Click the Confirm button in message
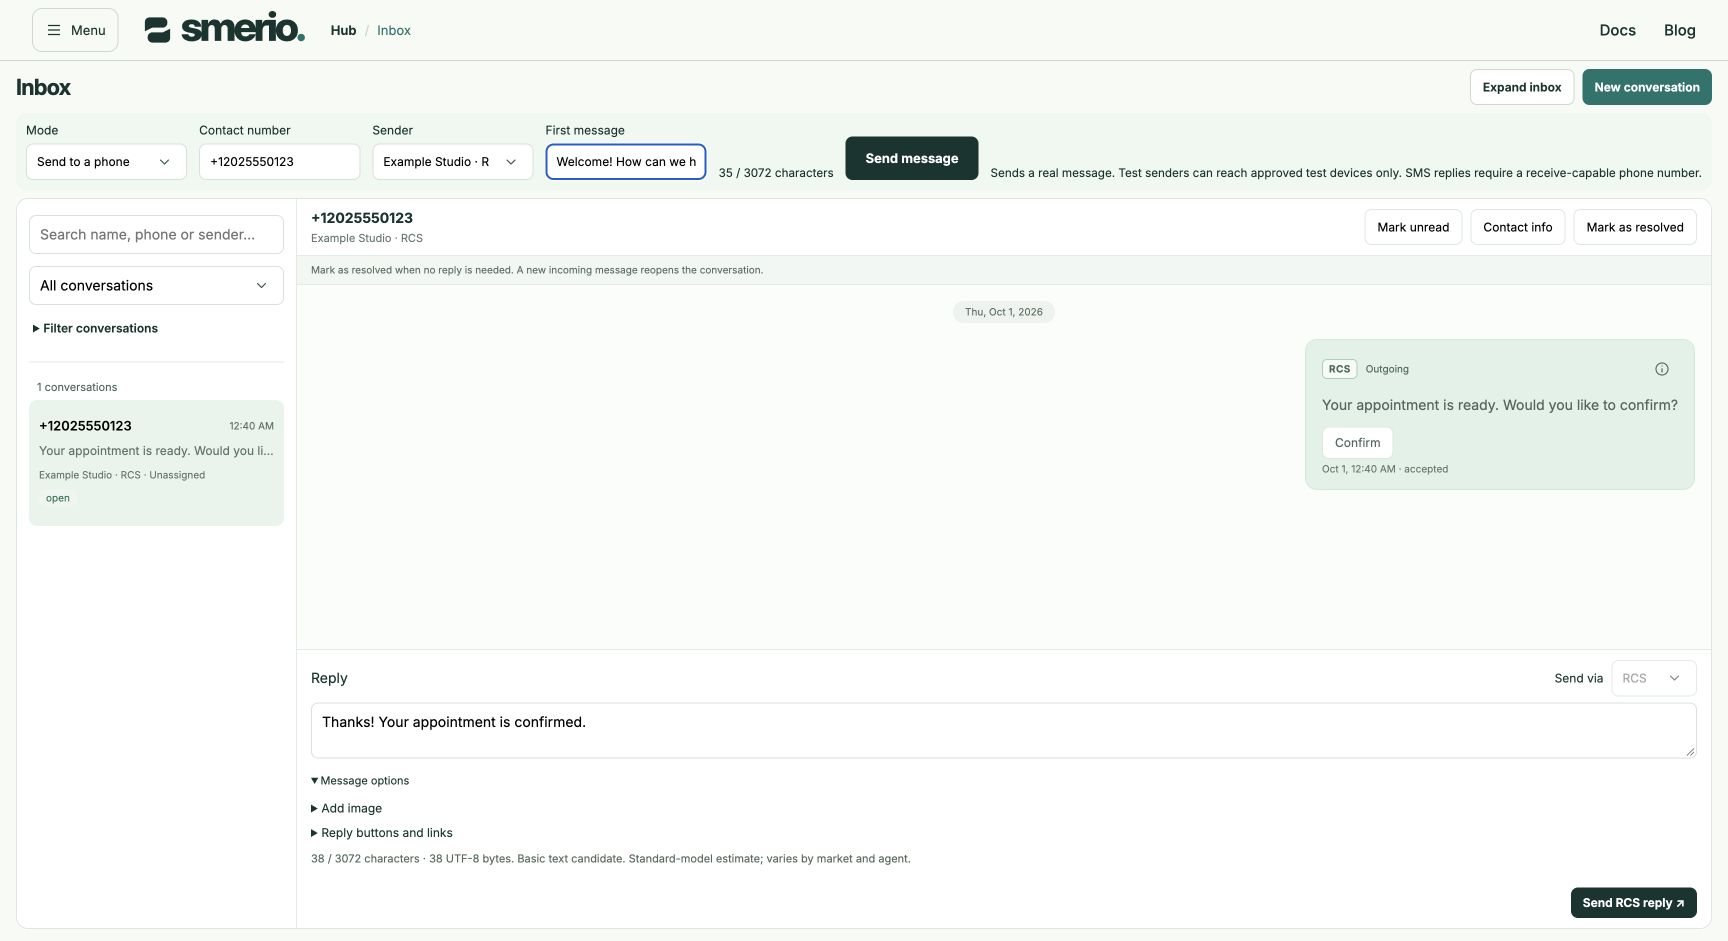The image size is (1728, 941). (1357, 442)
